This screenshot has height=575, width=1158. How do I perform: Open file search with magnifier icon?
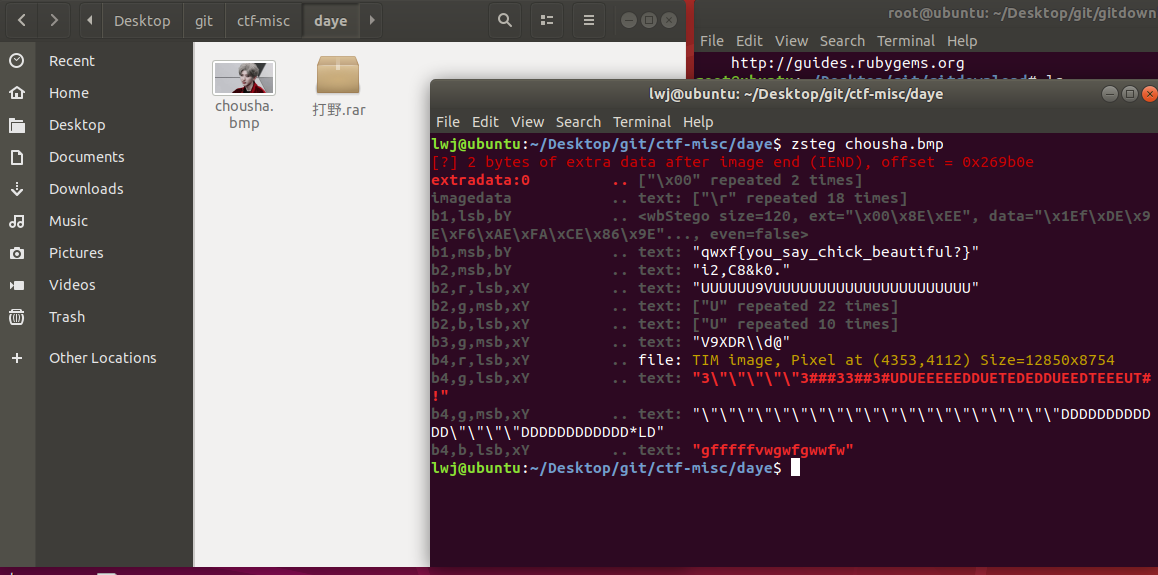(x=505, y=21)
